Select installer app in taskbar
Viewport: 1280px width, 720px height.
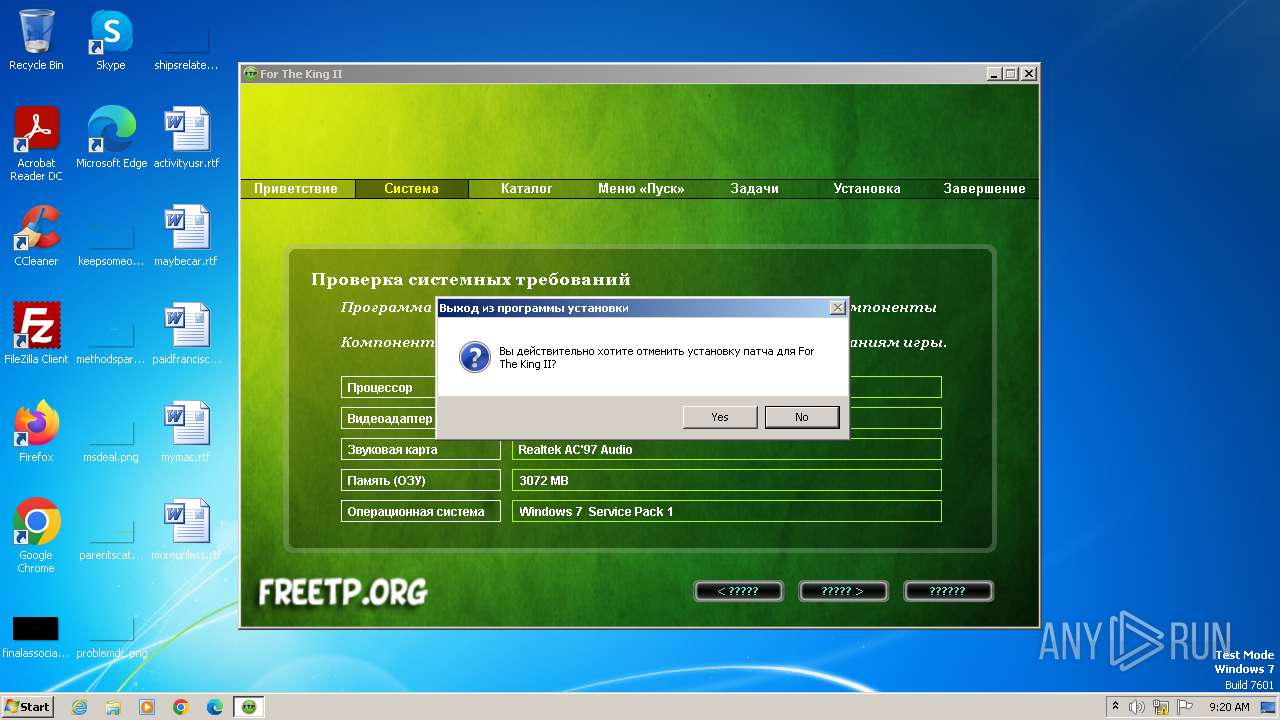[x=249, y=707]
